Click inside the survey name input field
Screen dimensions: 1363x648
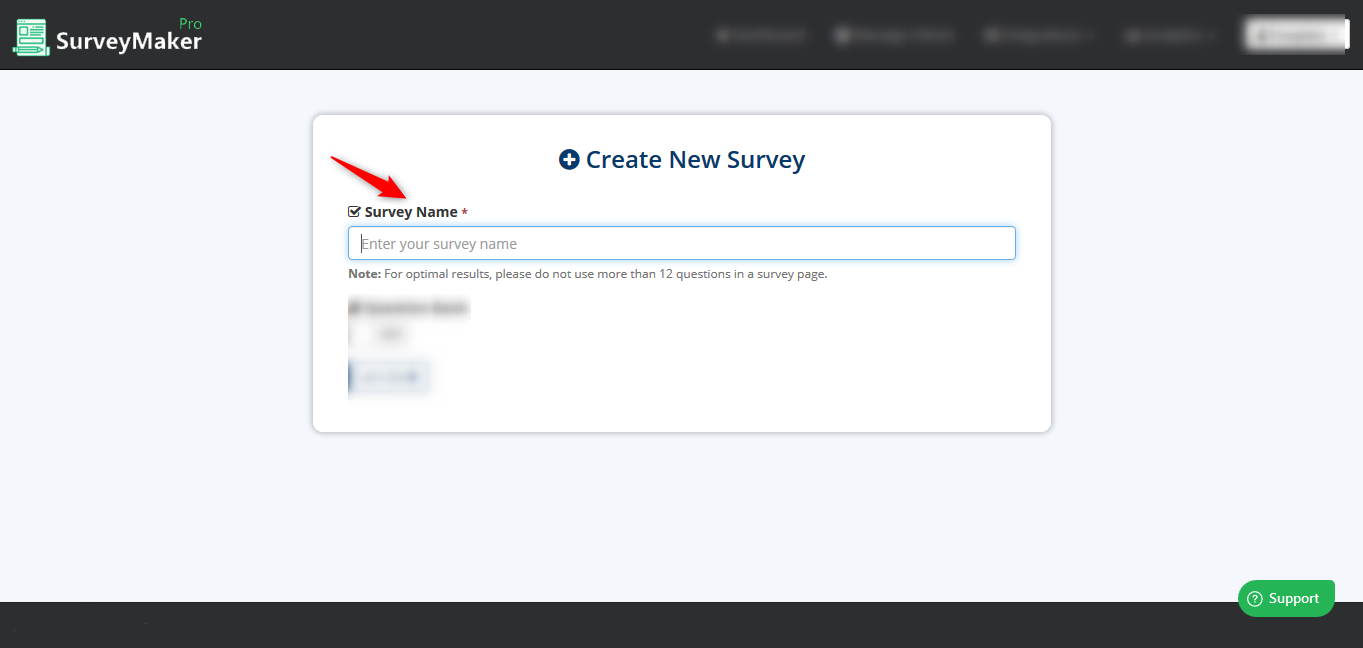681,243
